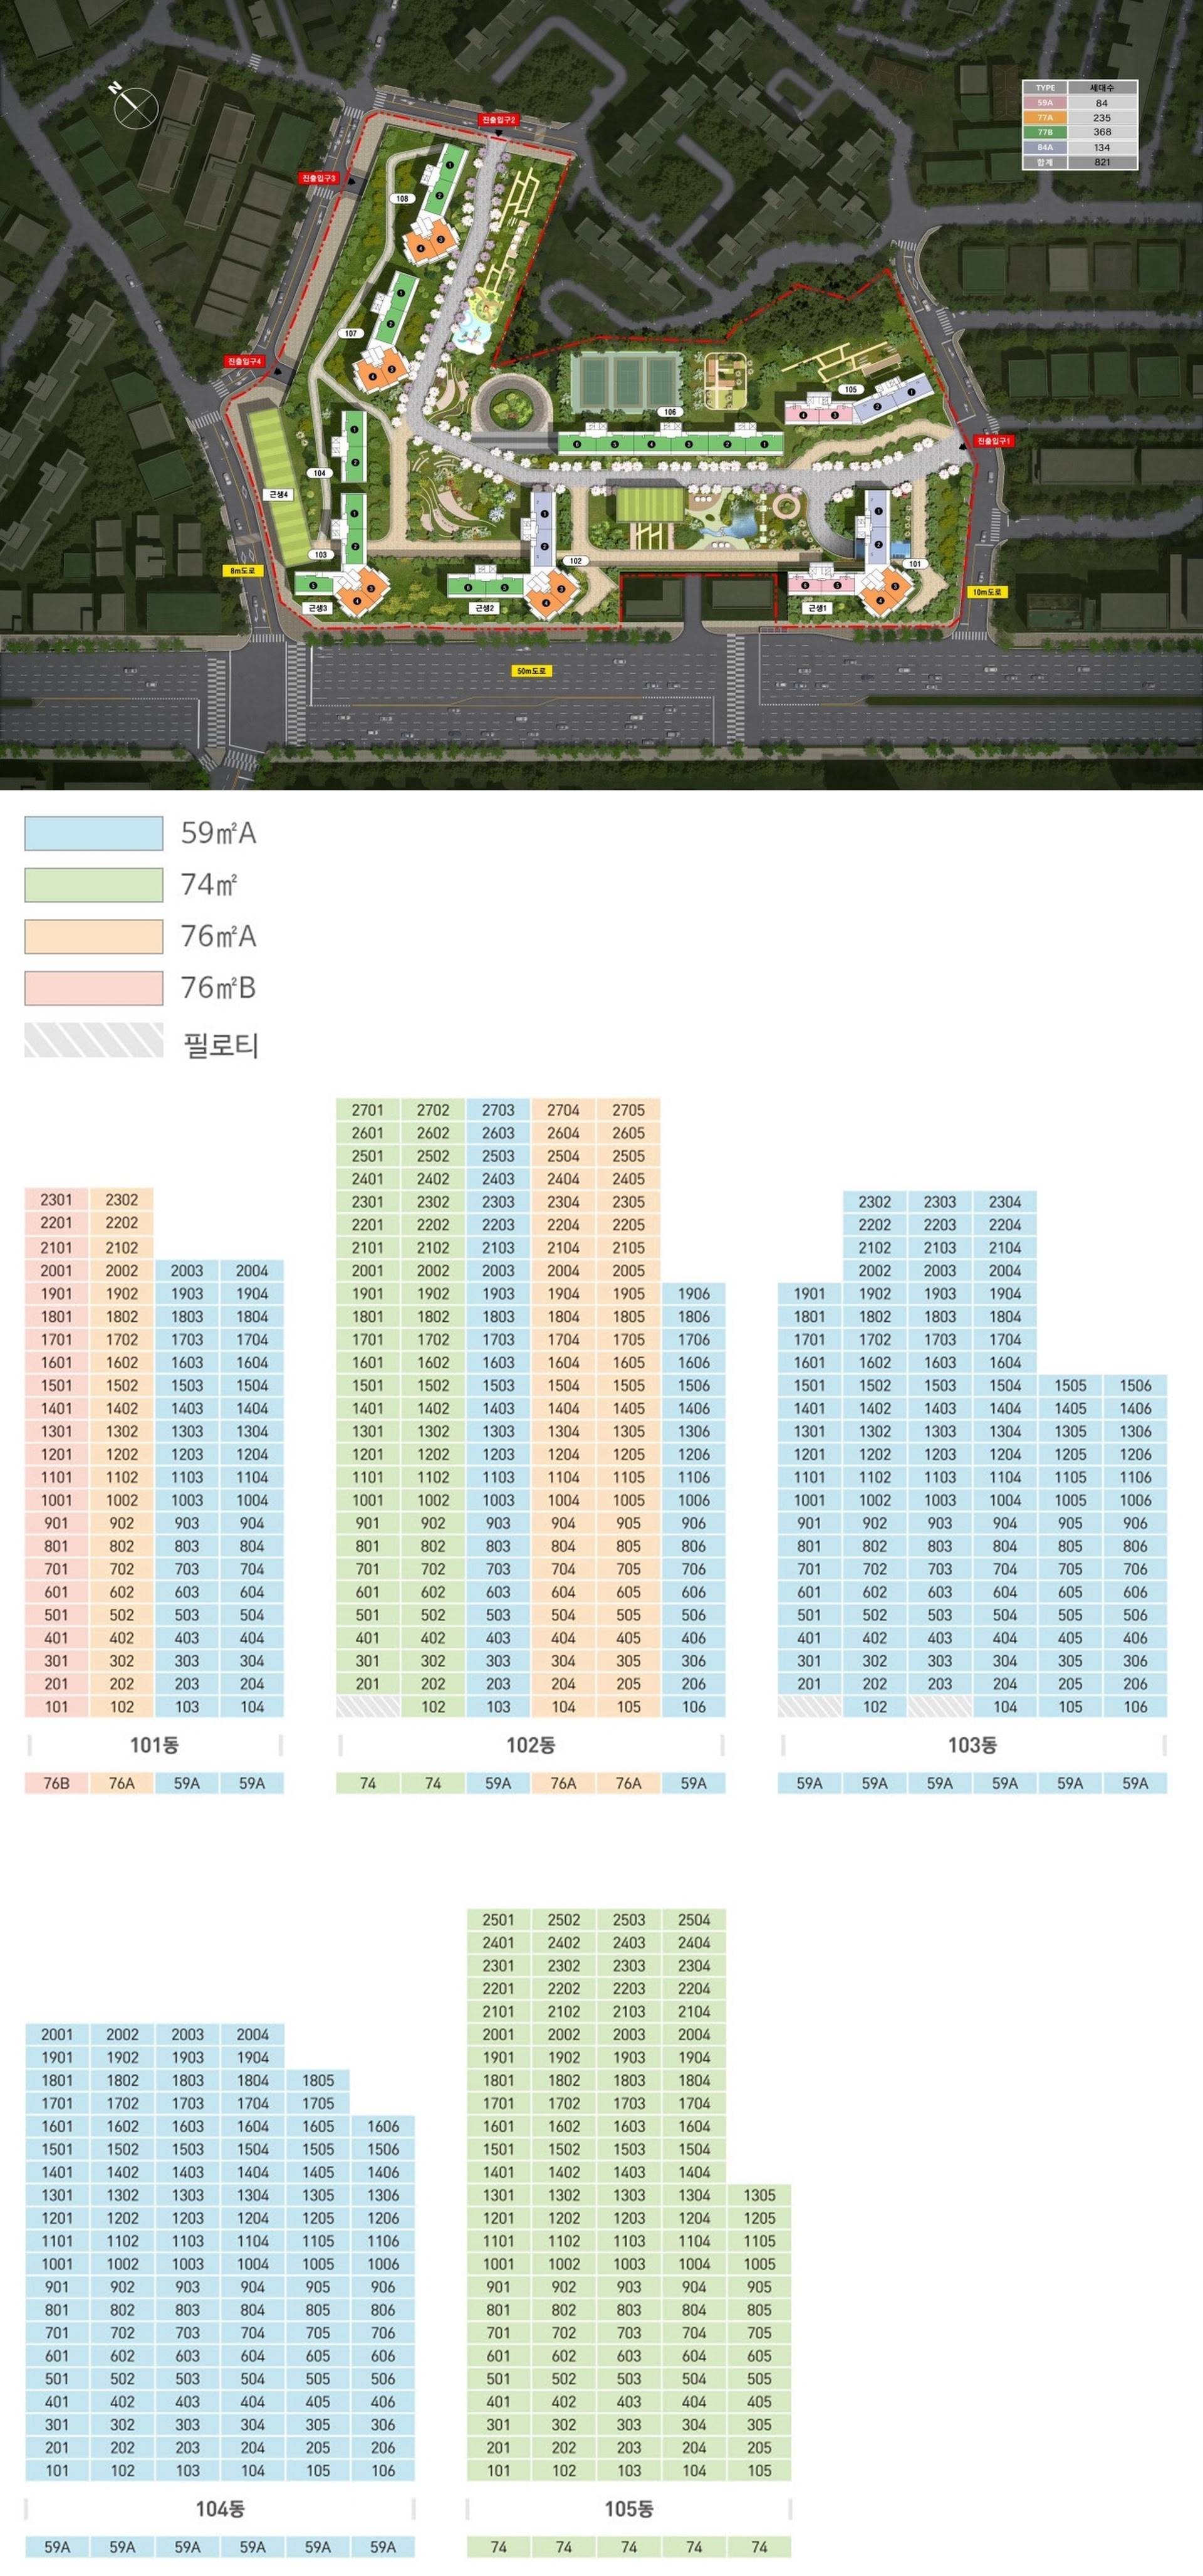Click the '59A' type cell under 102동's sixth column

693,1783
